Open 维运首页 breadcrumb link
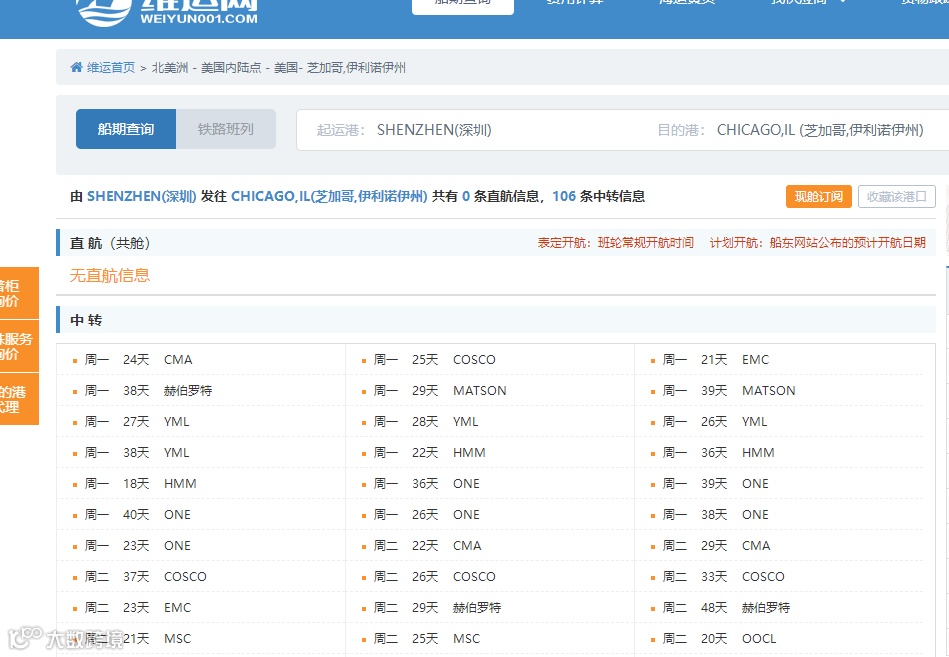The width and height of the screenshot is (949, 657). [x=111, y=67]
